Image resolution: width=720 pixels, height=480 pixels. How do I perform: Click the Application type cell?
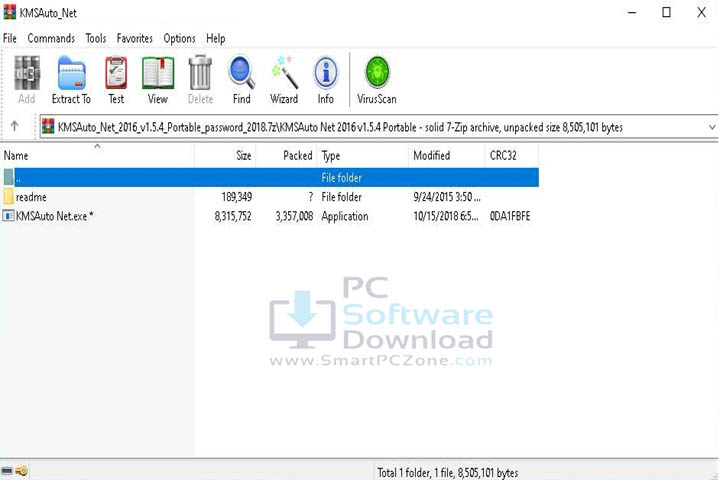point(345,216)
